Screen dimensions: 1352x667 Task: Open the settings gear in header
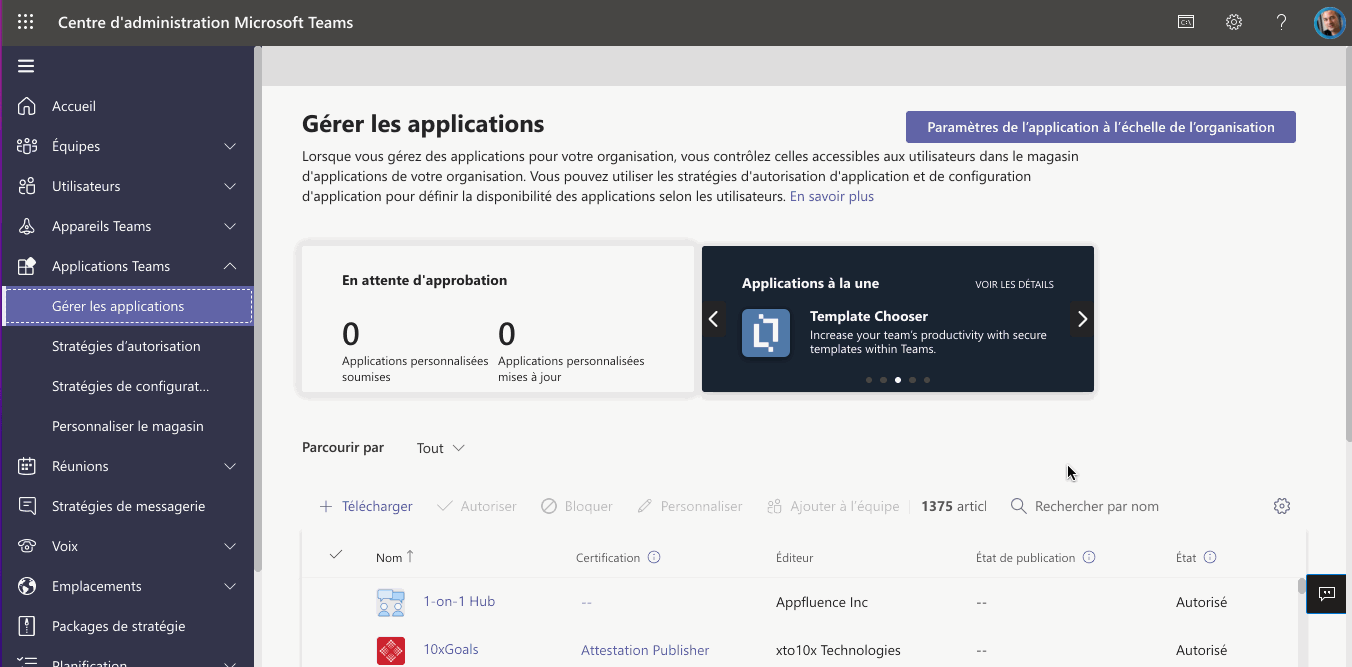click(x=1234, y=22)
